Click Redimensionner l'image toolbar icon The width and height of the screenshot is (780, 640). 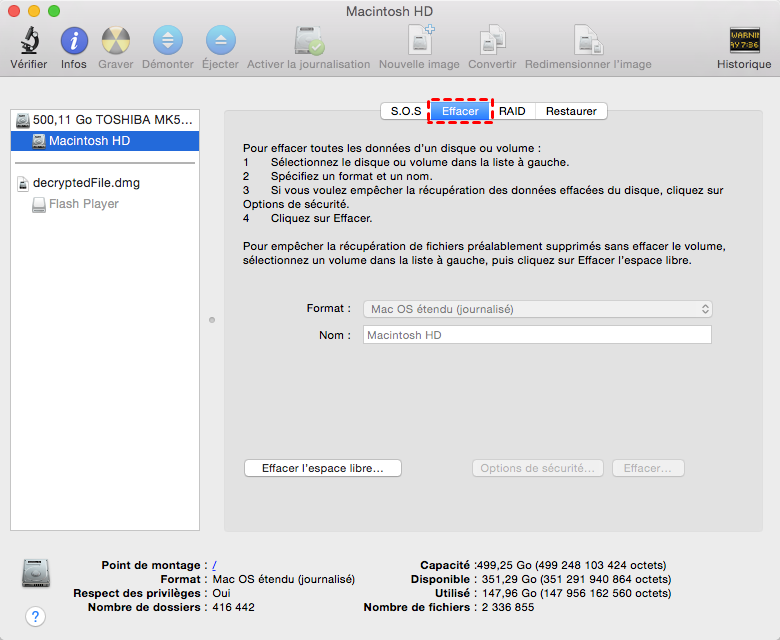[587, 41]
